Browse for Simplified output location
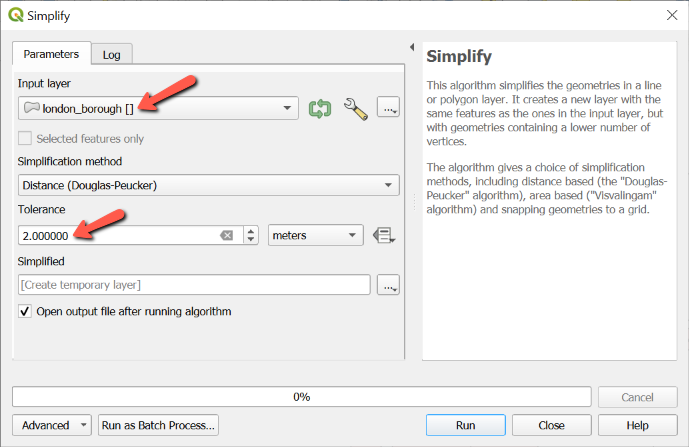 click(388, 285)
